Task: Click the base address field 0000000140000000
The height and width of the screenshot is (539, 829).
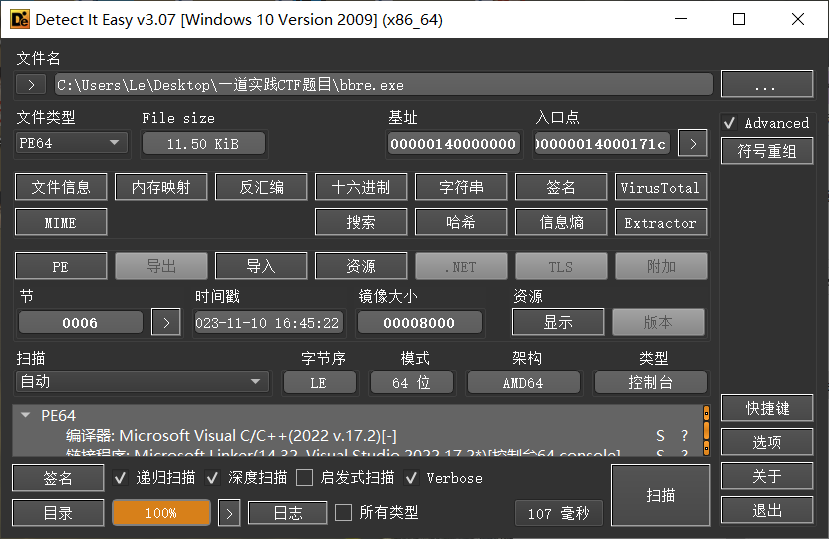Action: pyautogui.click(x=453, y=143)
